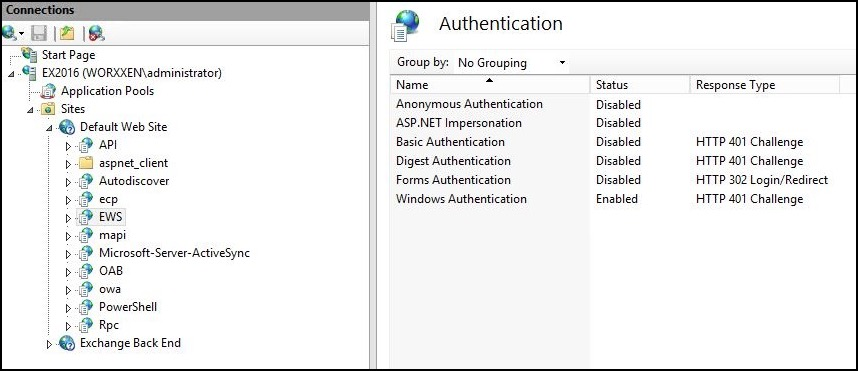Image resolution: width=858 pixels, height=371 pixels.
Task: Click the Connections pane title bar
Action: pyautogui.click(x=185, y=10)
